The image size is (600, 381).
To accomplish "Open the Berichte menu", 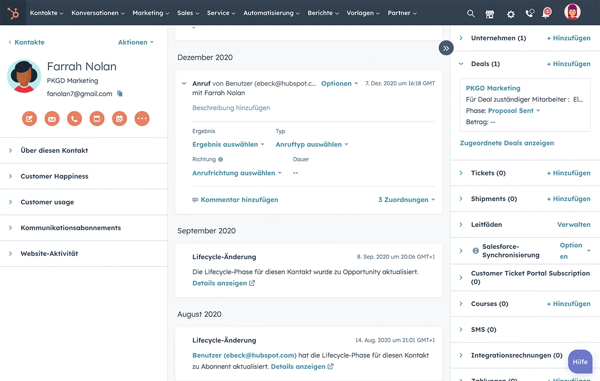I will click(323, 13).
